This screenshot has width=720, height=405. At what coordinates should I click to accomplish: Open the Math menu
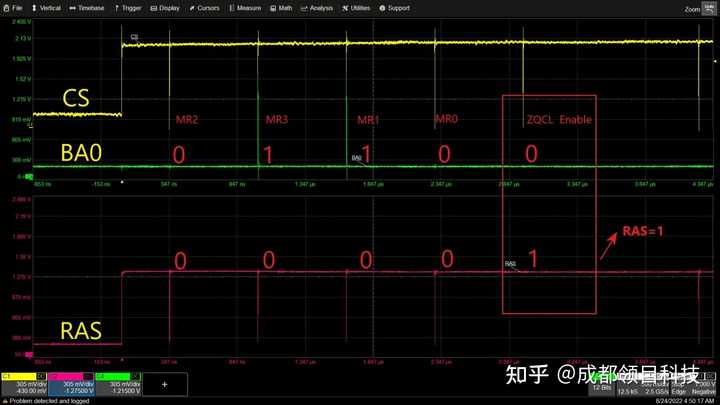(281, 8)
